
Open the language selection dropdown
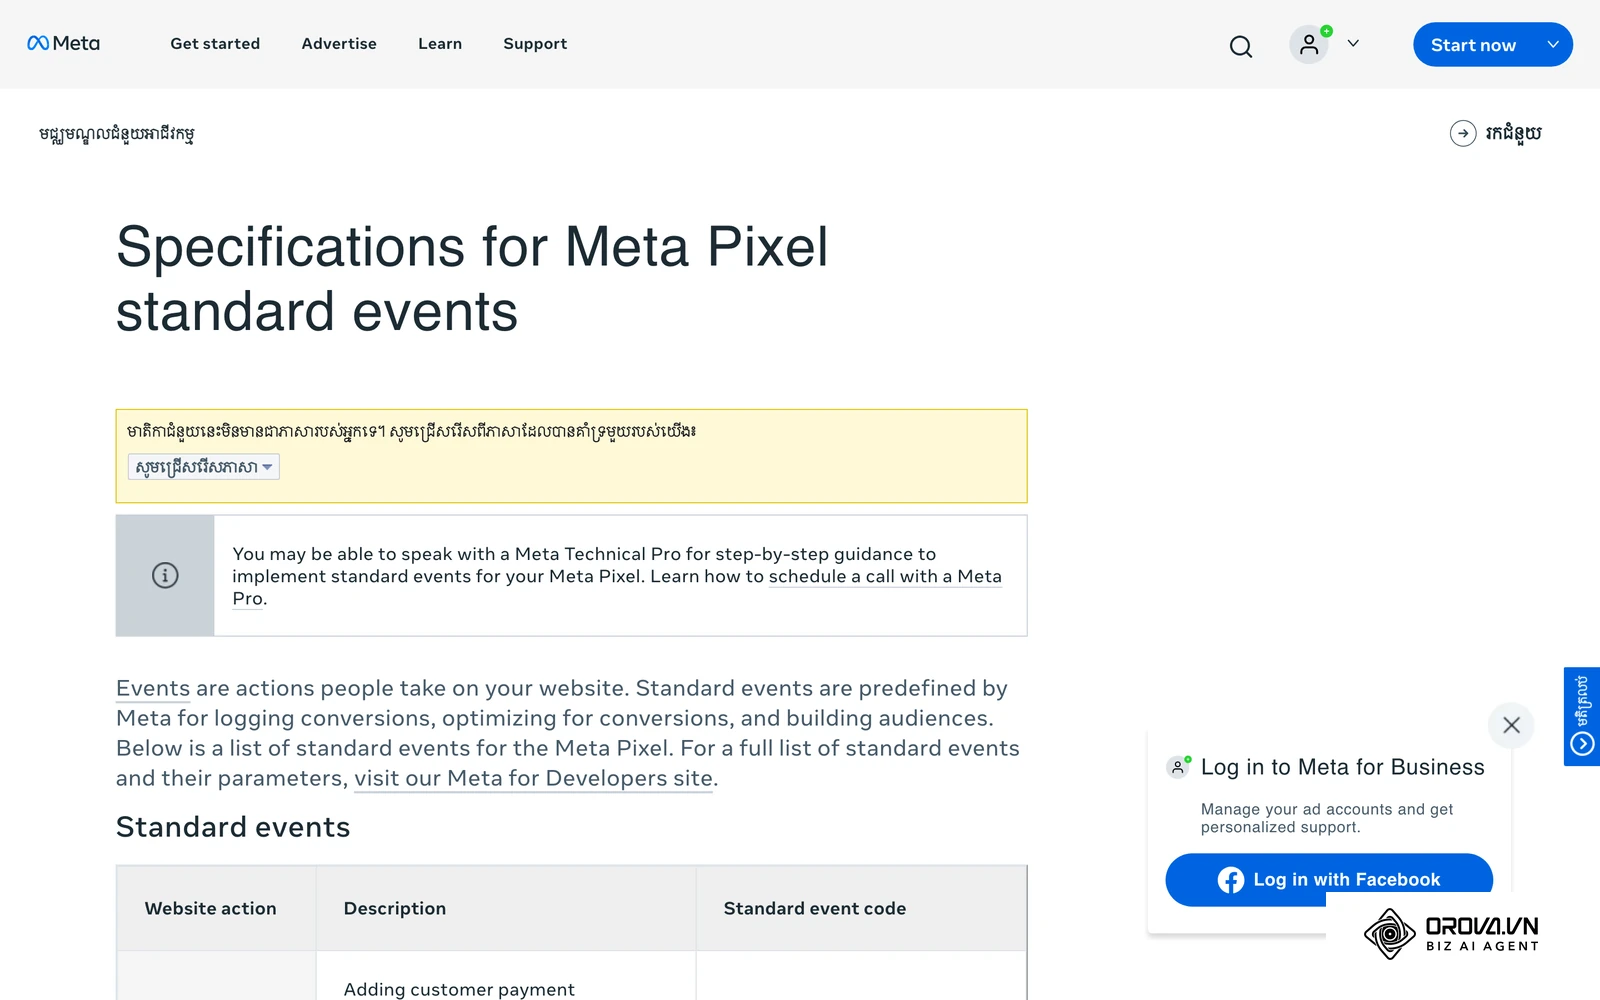[204, 467]
